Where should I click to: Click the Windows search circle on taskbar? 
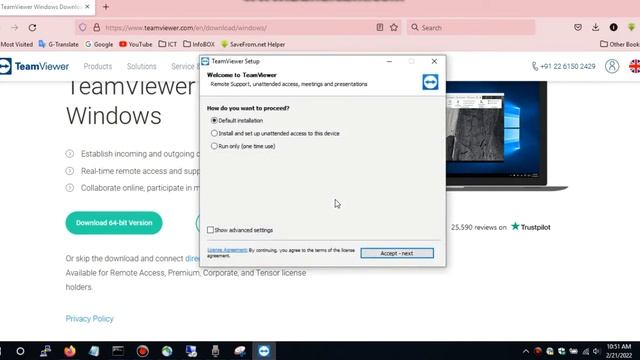click(20, 351)
